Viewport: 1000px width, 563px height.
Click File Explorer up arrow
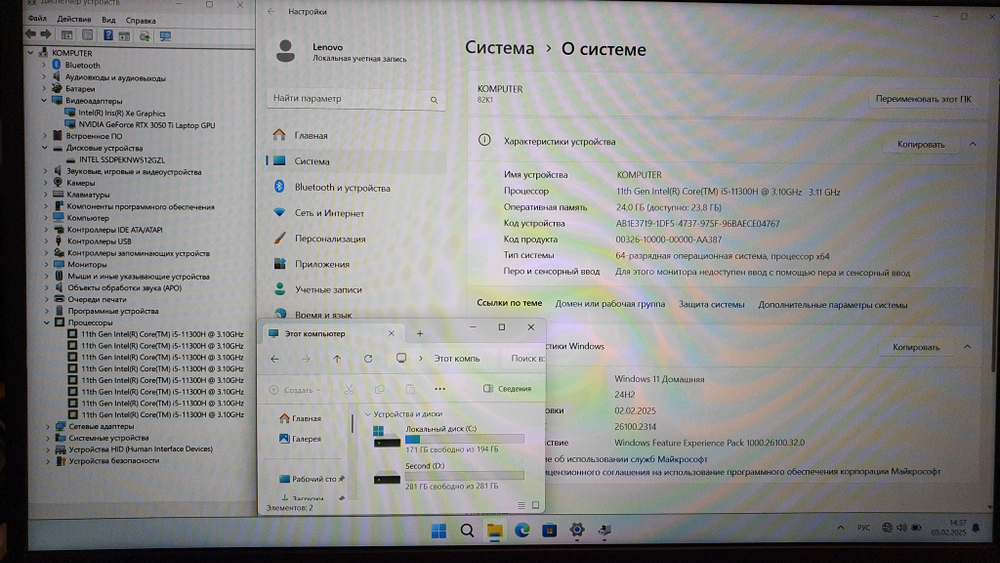[x=337, y=359]
